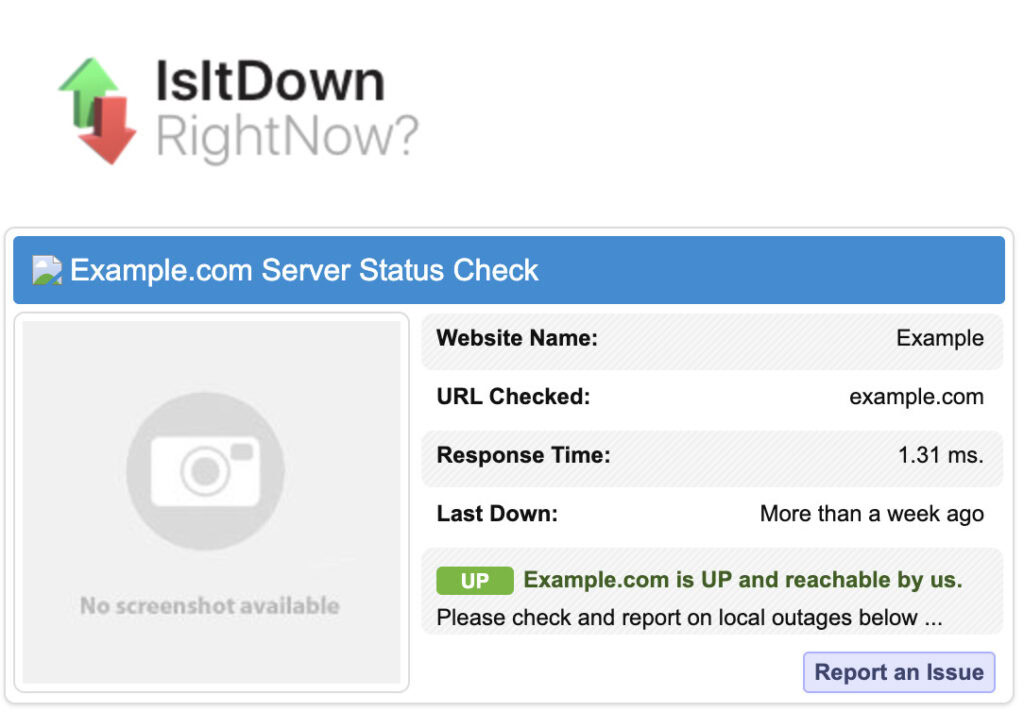The height and width of the screenshot is (712, 1024).
Task: Click the example.com URL value
Action: 916,397
